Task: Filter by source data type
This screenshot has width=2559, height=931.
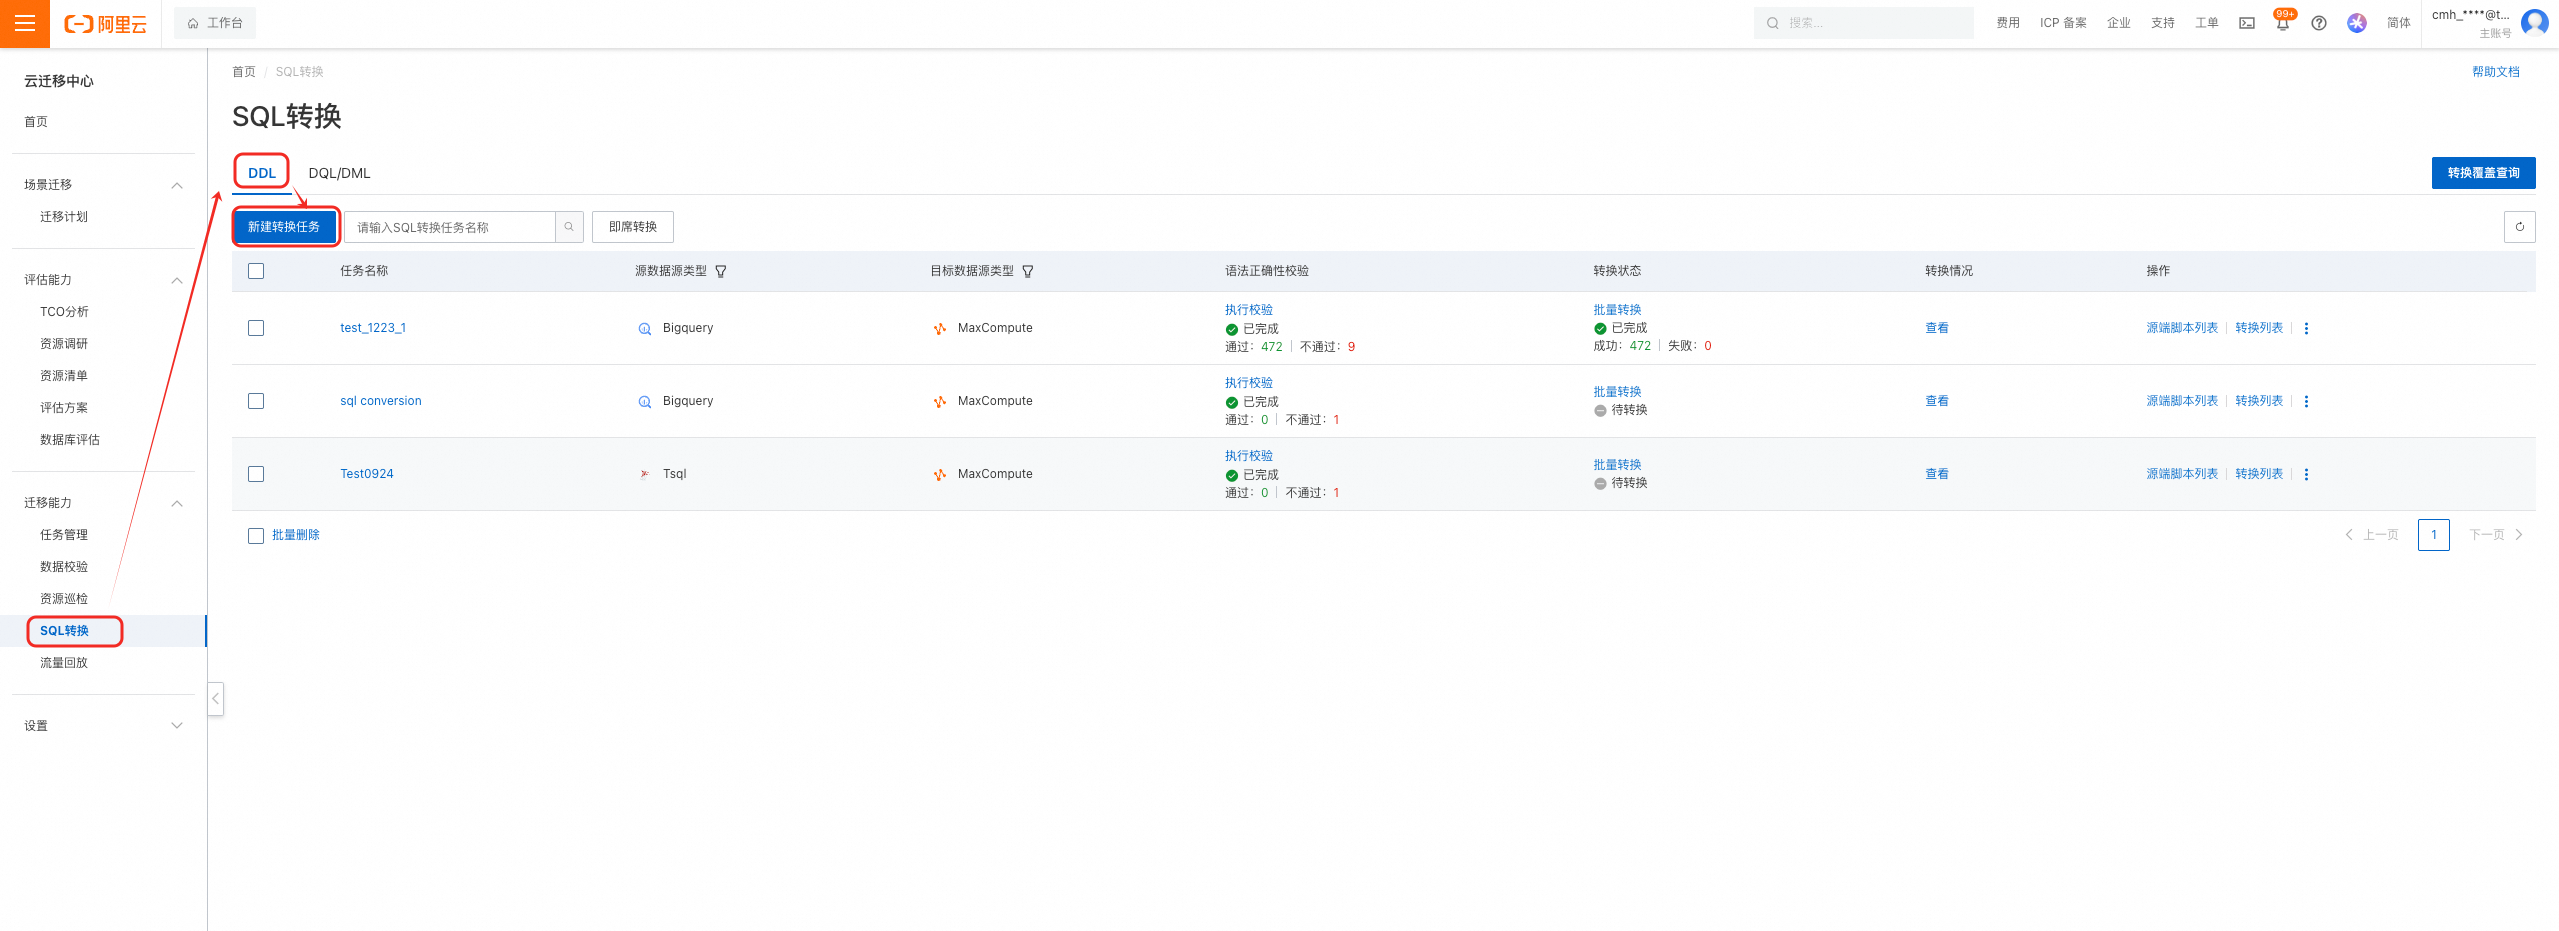Action: tap(721, 271)
